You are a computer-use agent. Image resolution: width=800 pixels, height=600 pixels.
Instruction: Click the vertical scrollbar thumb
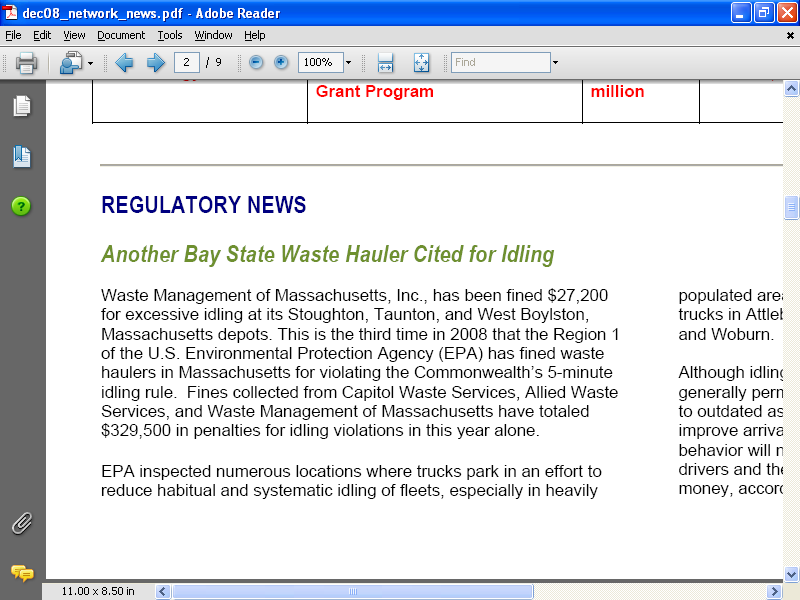click(791, 207)
